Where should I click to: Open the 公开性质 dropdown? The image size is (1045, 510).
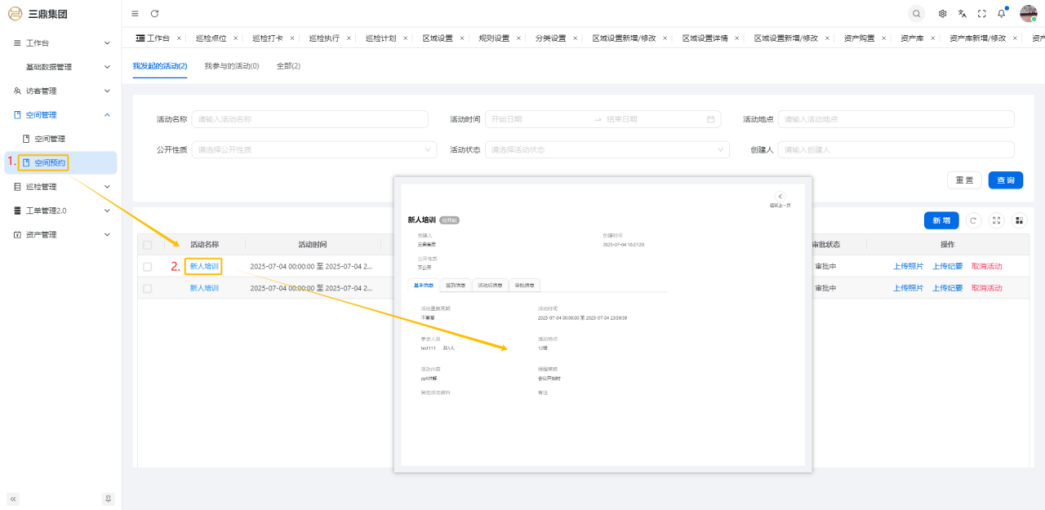coord(314,149)
